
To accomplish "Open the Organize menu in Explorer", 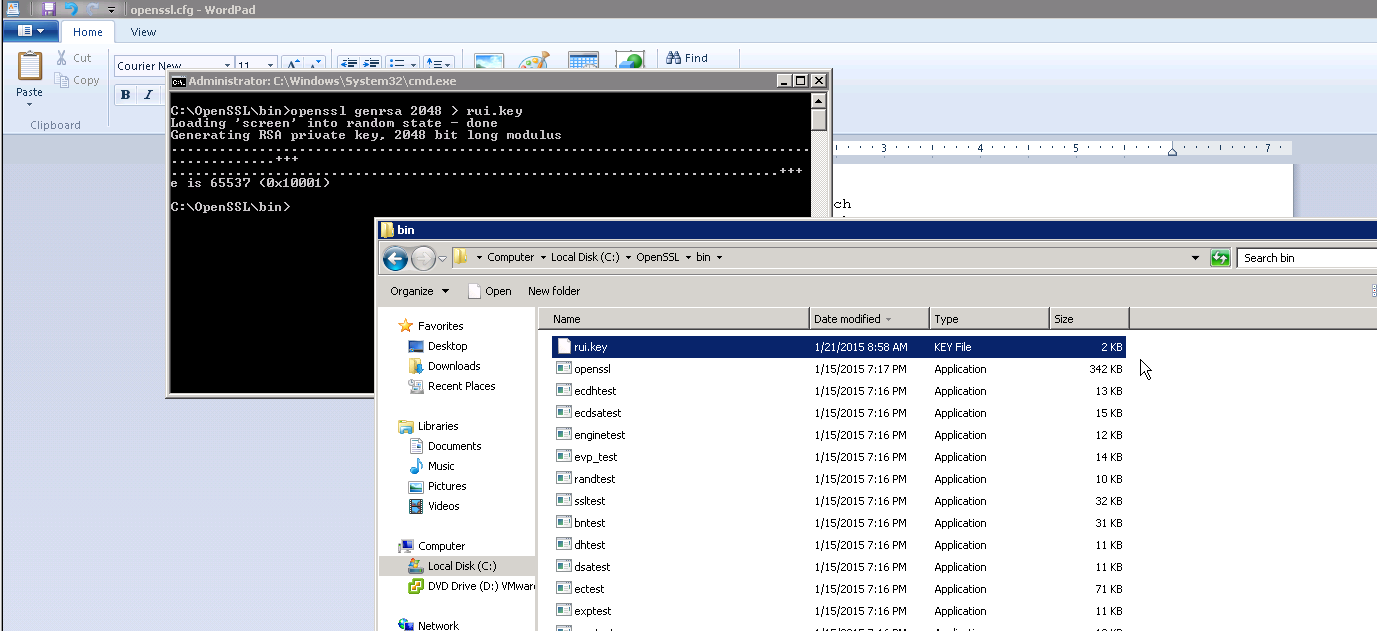I will (x=419, y=291).
